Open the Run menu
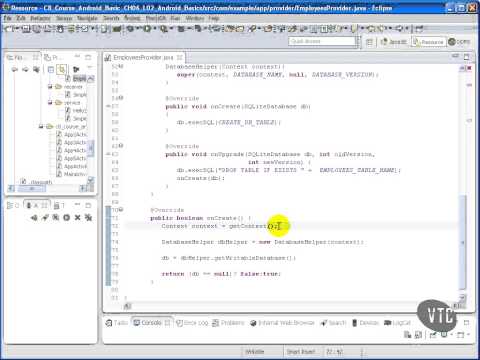Viewport: 480px width, 360px height. [176, 18]
